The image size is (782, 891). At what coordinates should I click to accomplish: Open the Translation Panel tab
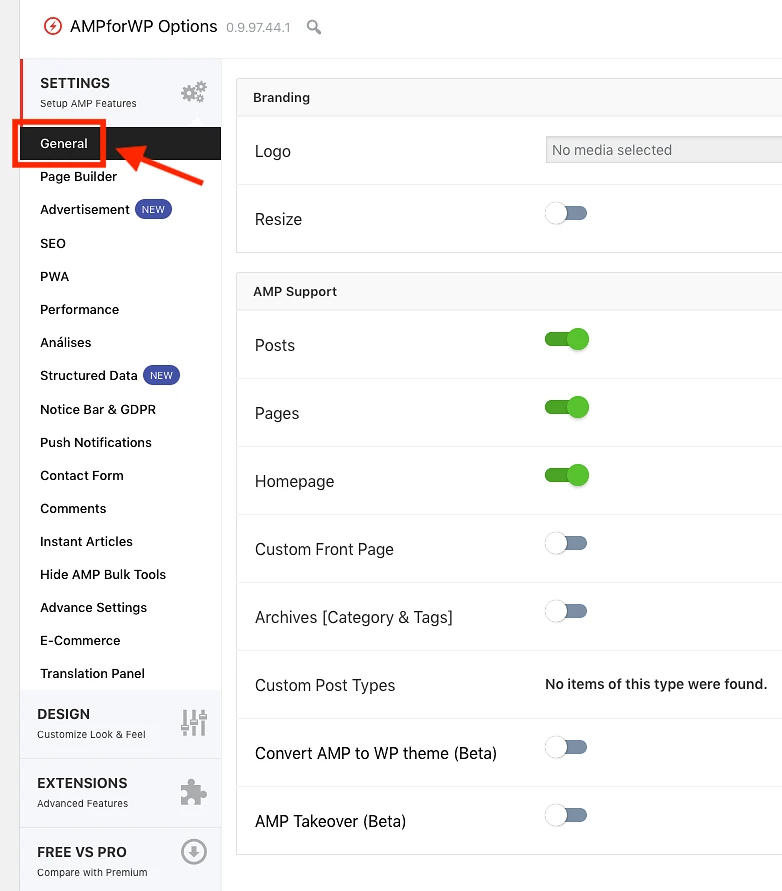pyautogui.click(x=92, y=673)
